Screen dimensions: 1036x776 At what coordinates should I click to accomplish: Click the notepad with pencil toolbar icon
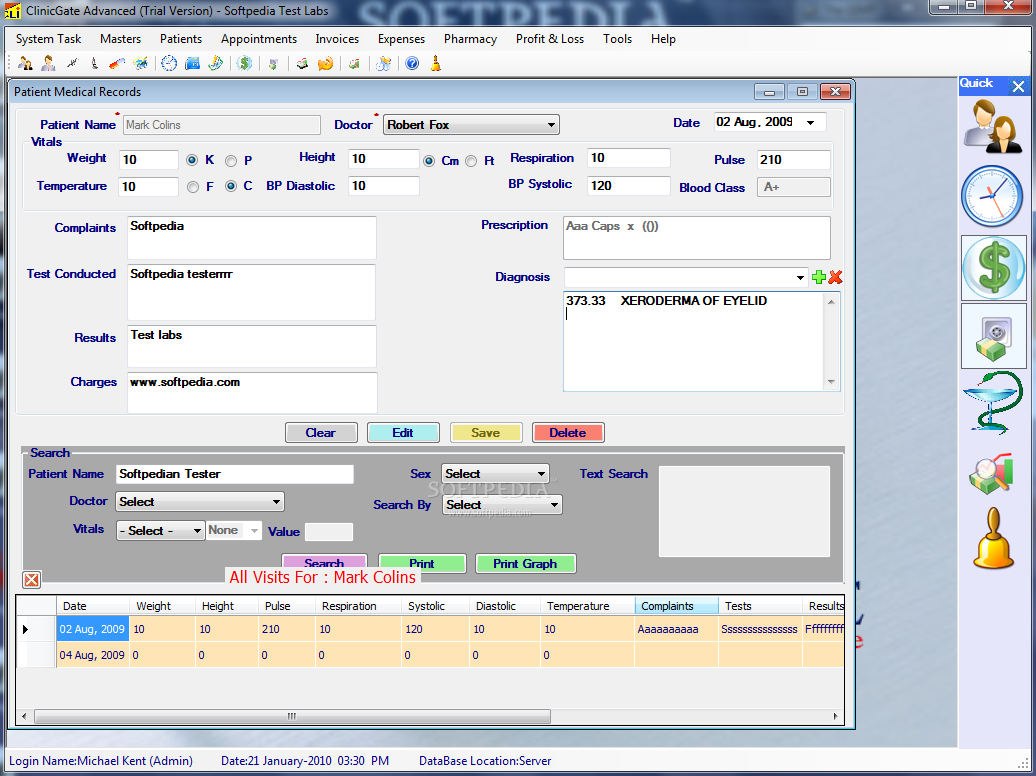pos(215,63)
